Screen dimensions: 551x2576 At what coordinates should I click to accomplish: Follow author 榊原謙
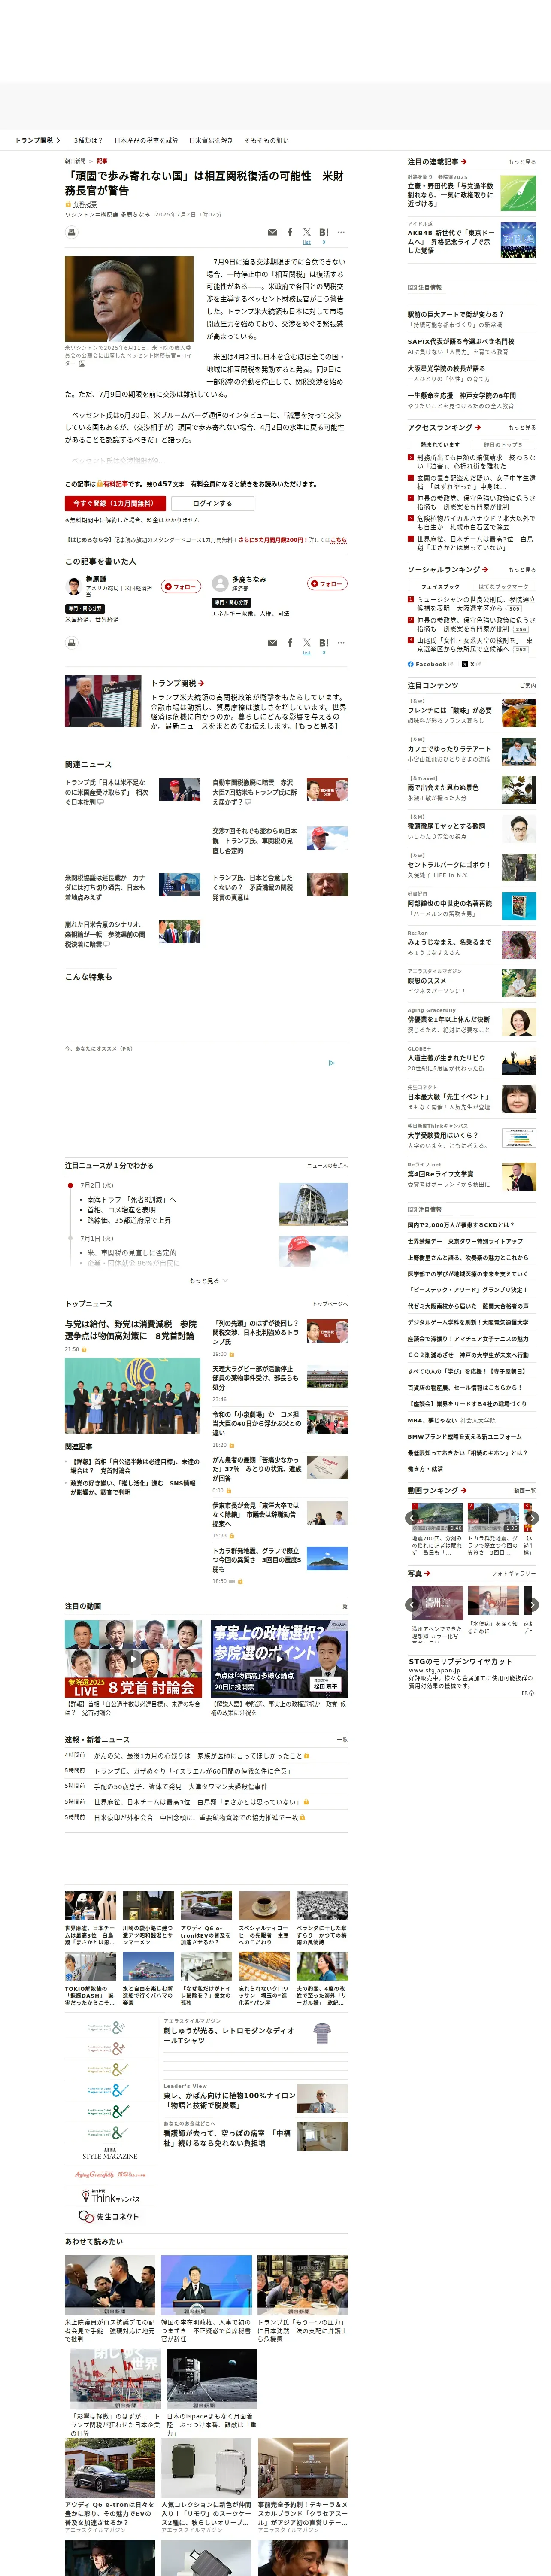coord(182,587)
